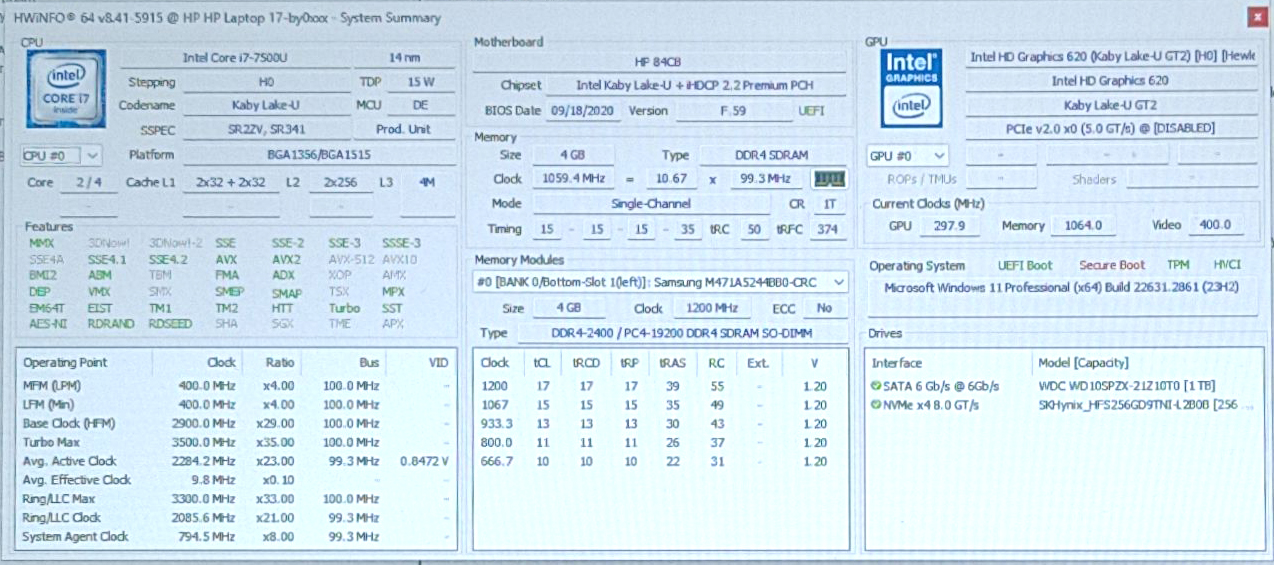
Task: Select the SKHynix NVMe drive row
Action: [1062, 405]
